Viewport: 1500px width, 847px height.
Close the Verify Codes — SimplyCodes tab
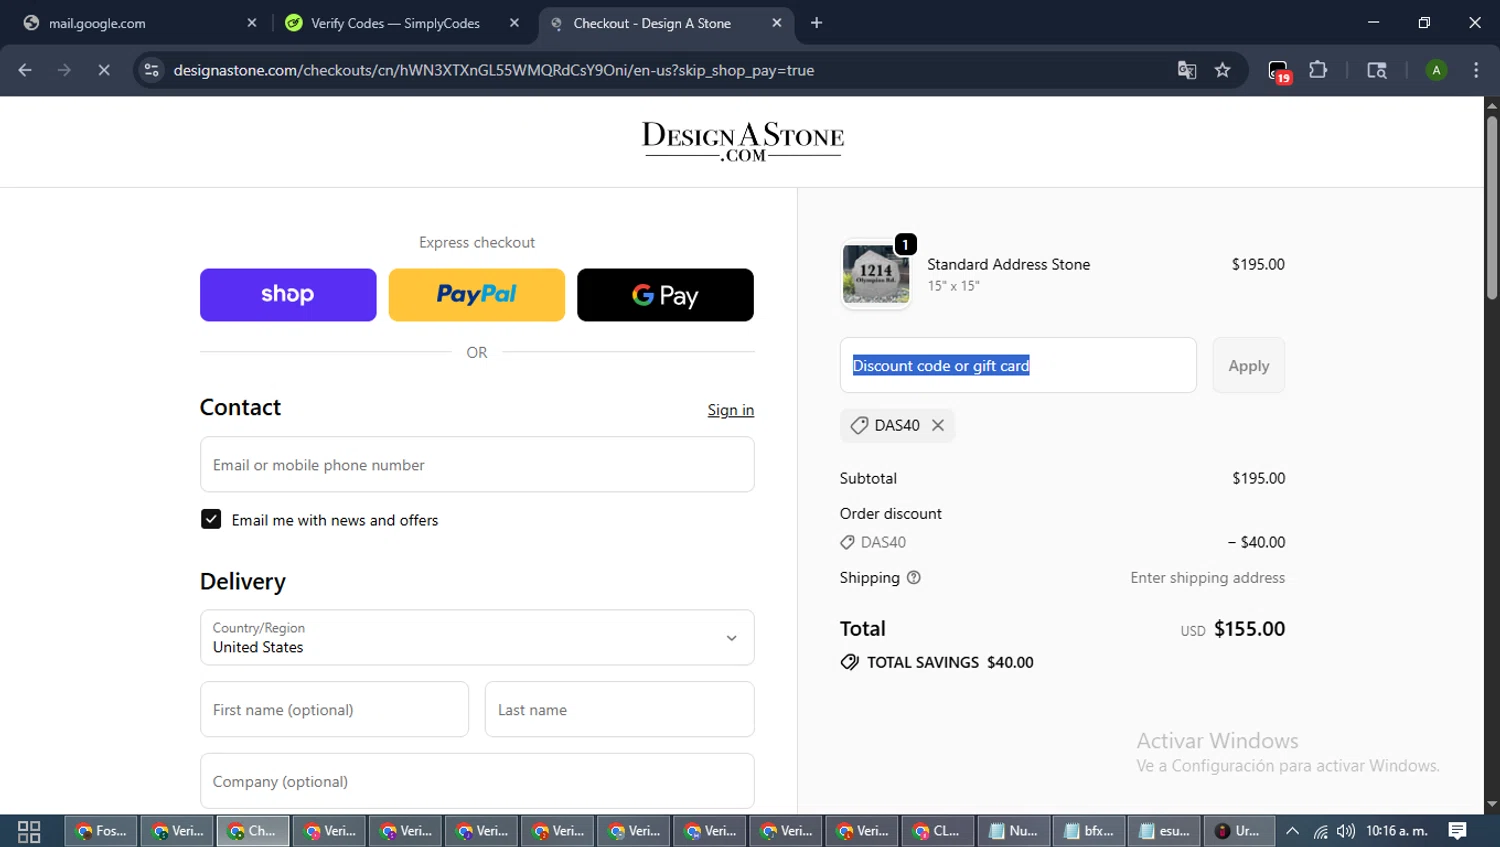[x=514, y=23]
